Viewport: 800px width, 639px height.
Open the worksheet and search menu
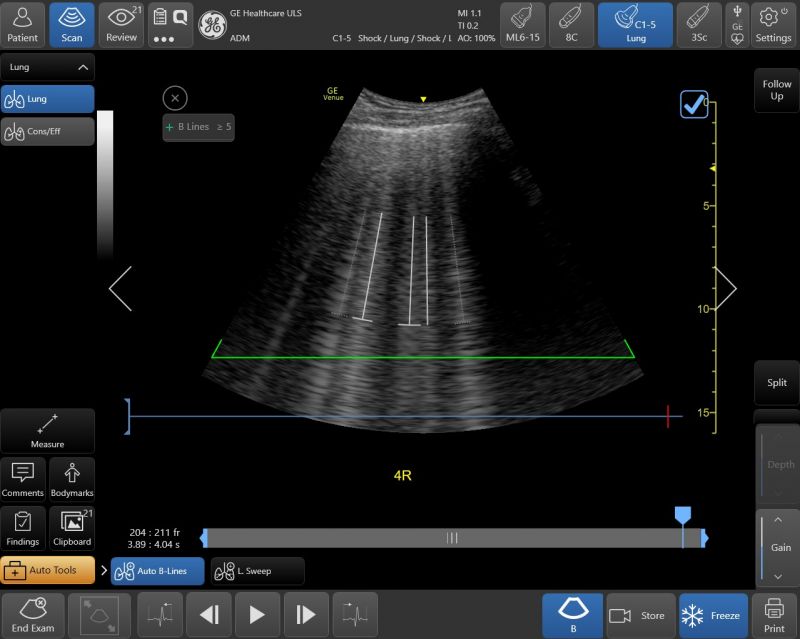(170, 24)
